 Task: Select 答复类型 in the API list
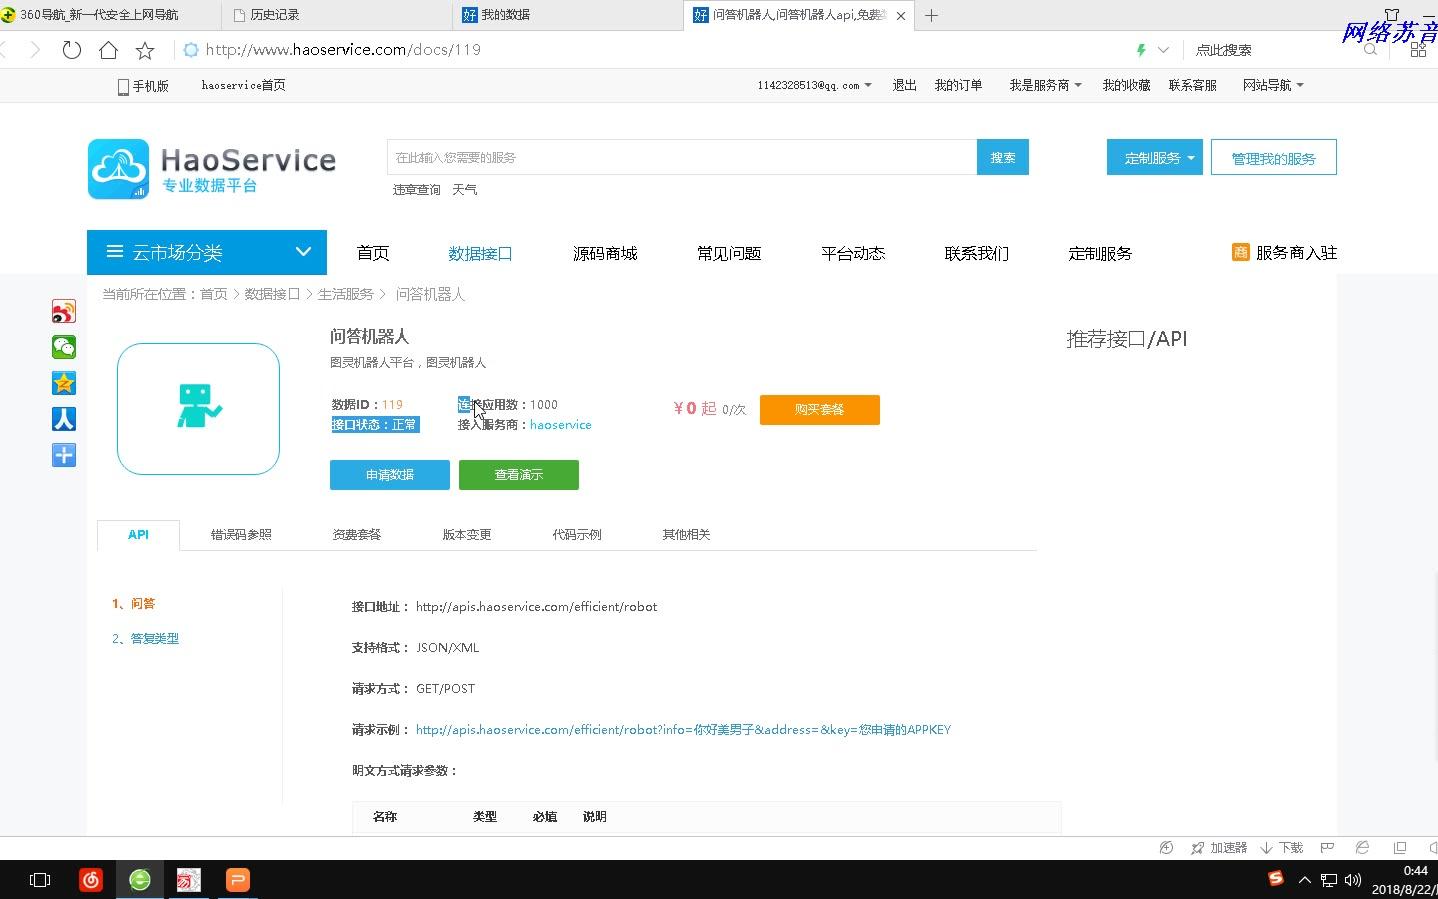point(145,638)
